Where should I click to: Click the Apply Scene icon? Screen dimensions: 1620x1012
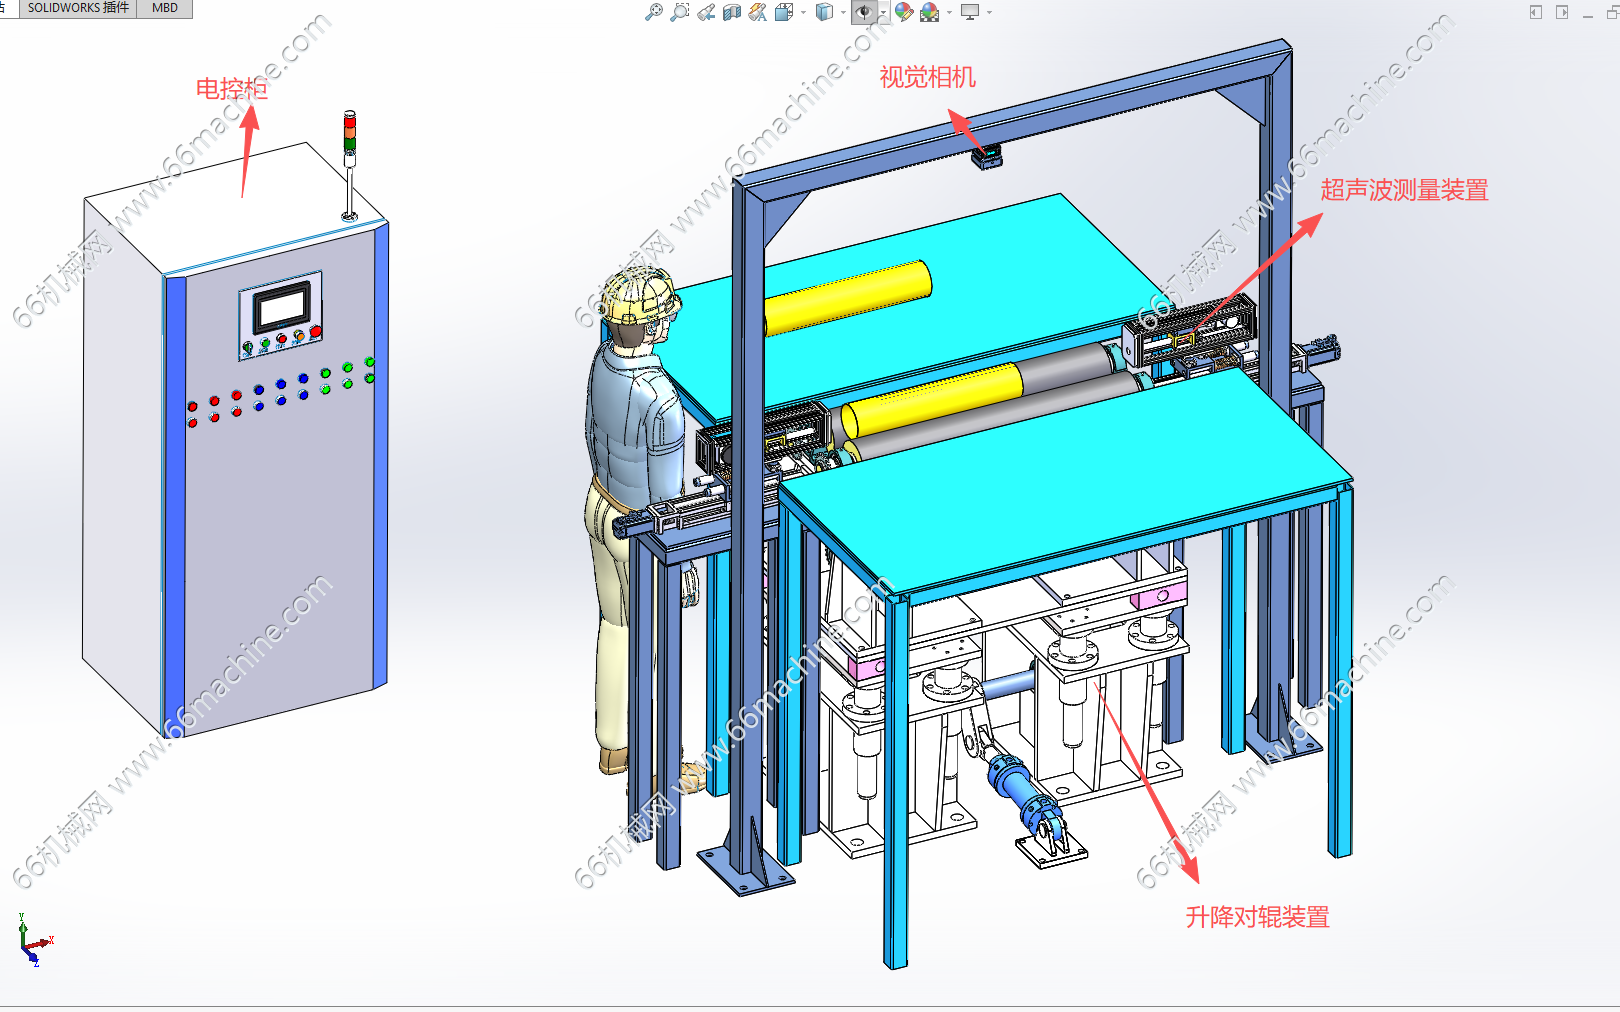(930, 12)
